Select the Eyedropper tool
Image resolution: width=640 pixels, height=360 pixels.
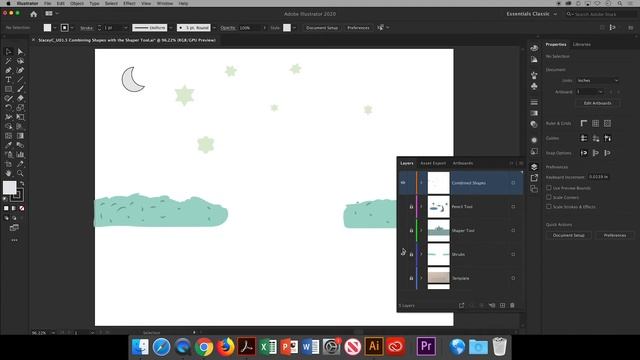(8, 145)
